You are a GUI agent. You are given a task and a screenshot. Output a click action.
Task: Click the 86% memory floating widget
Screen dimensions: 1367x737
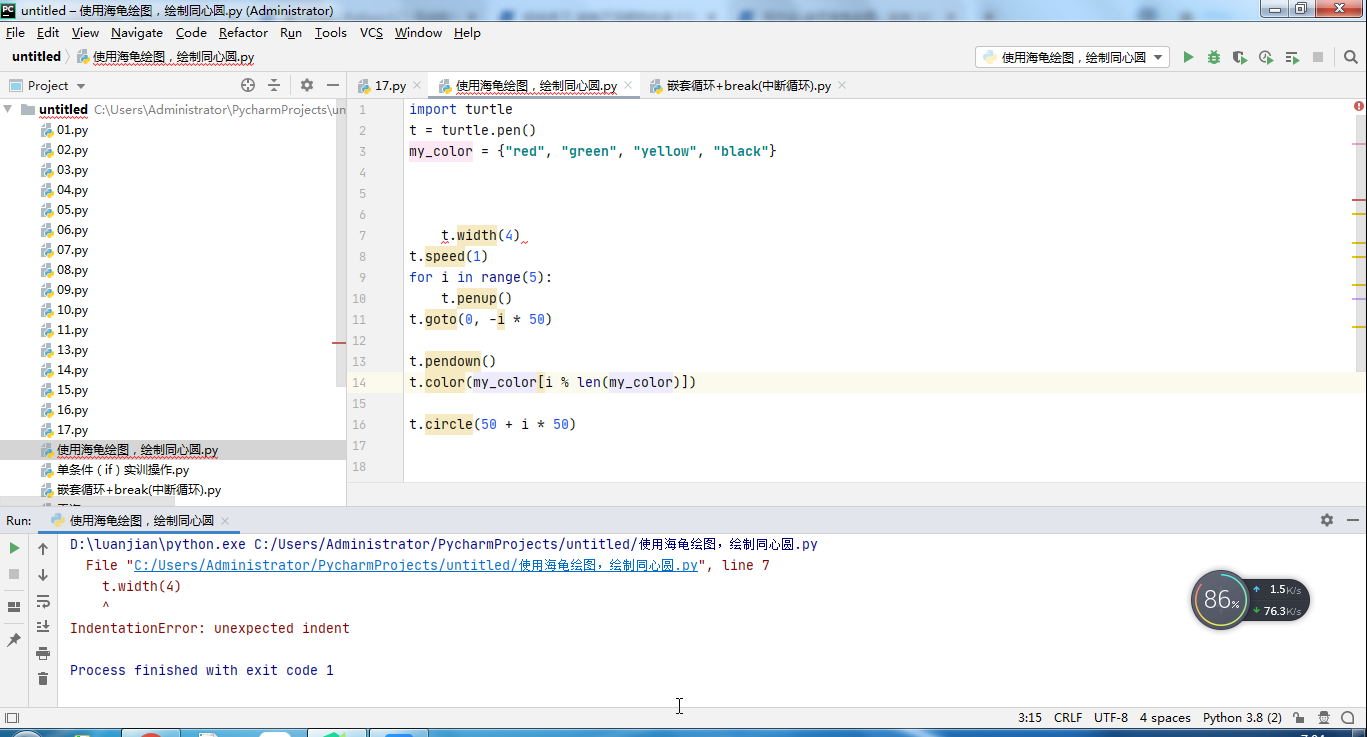(x=1220, y=600)
